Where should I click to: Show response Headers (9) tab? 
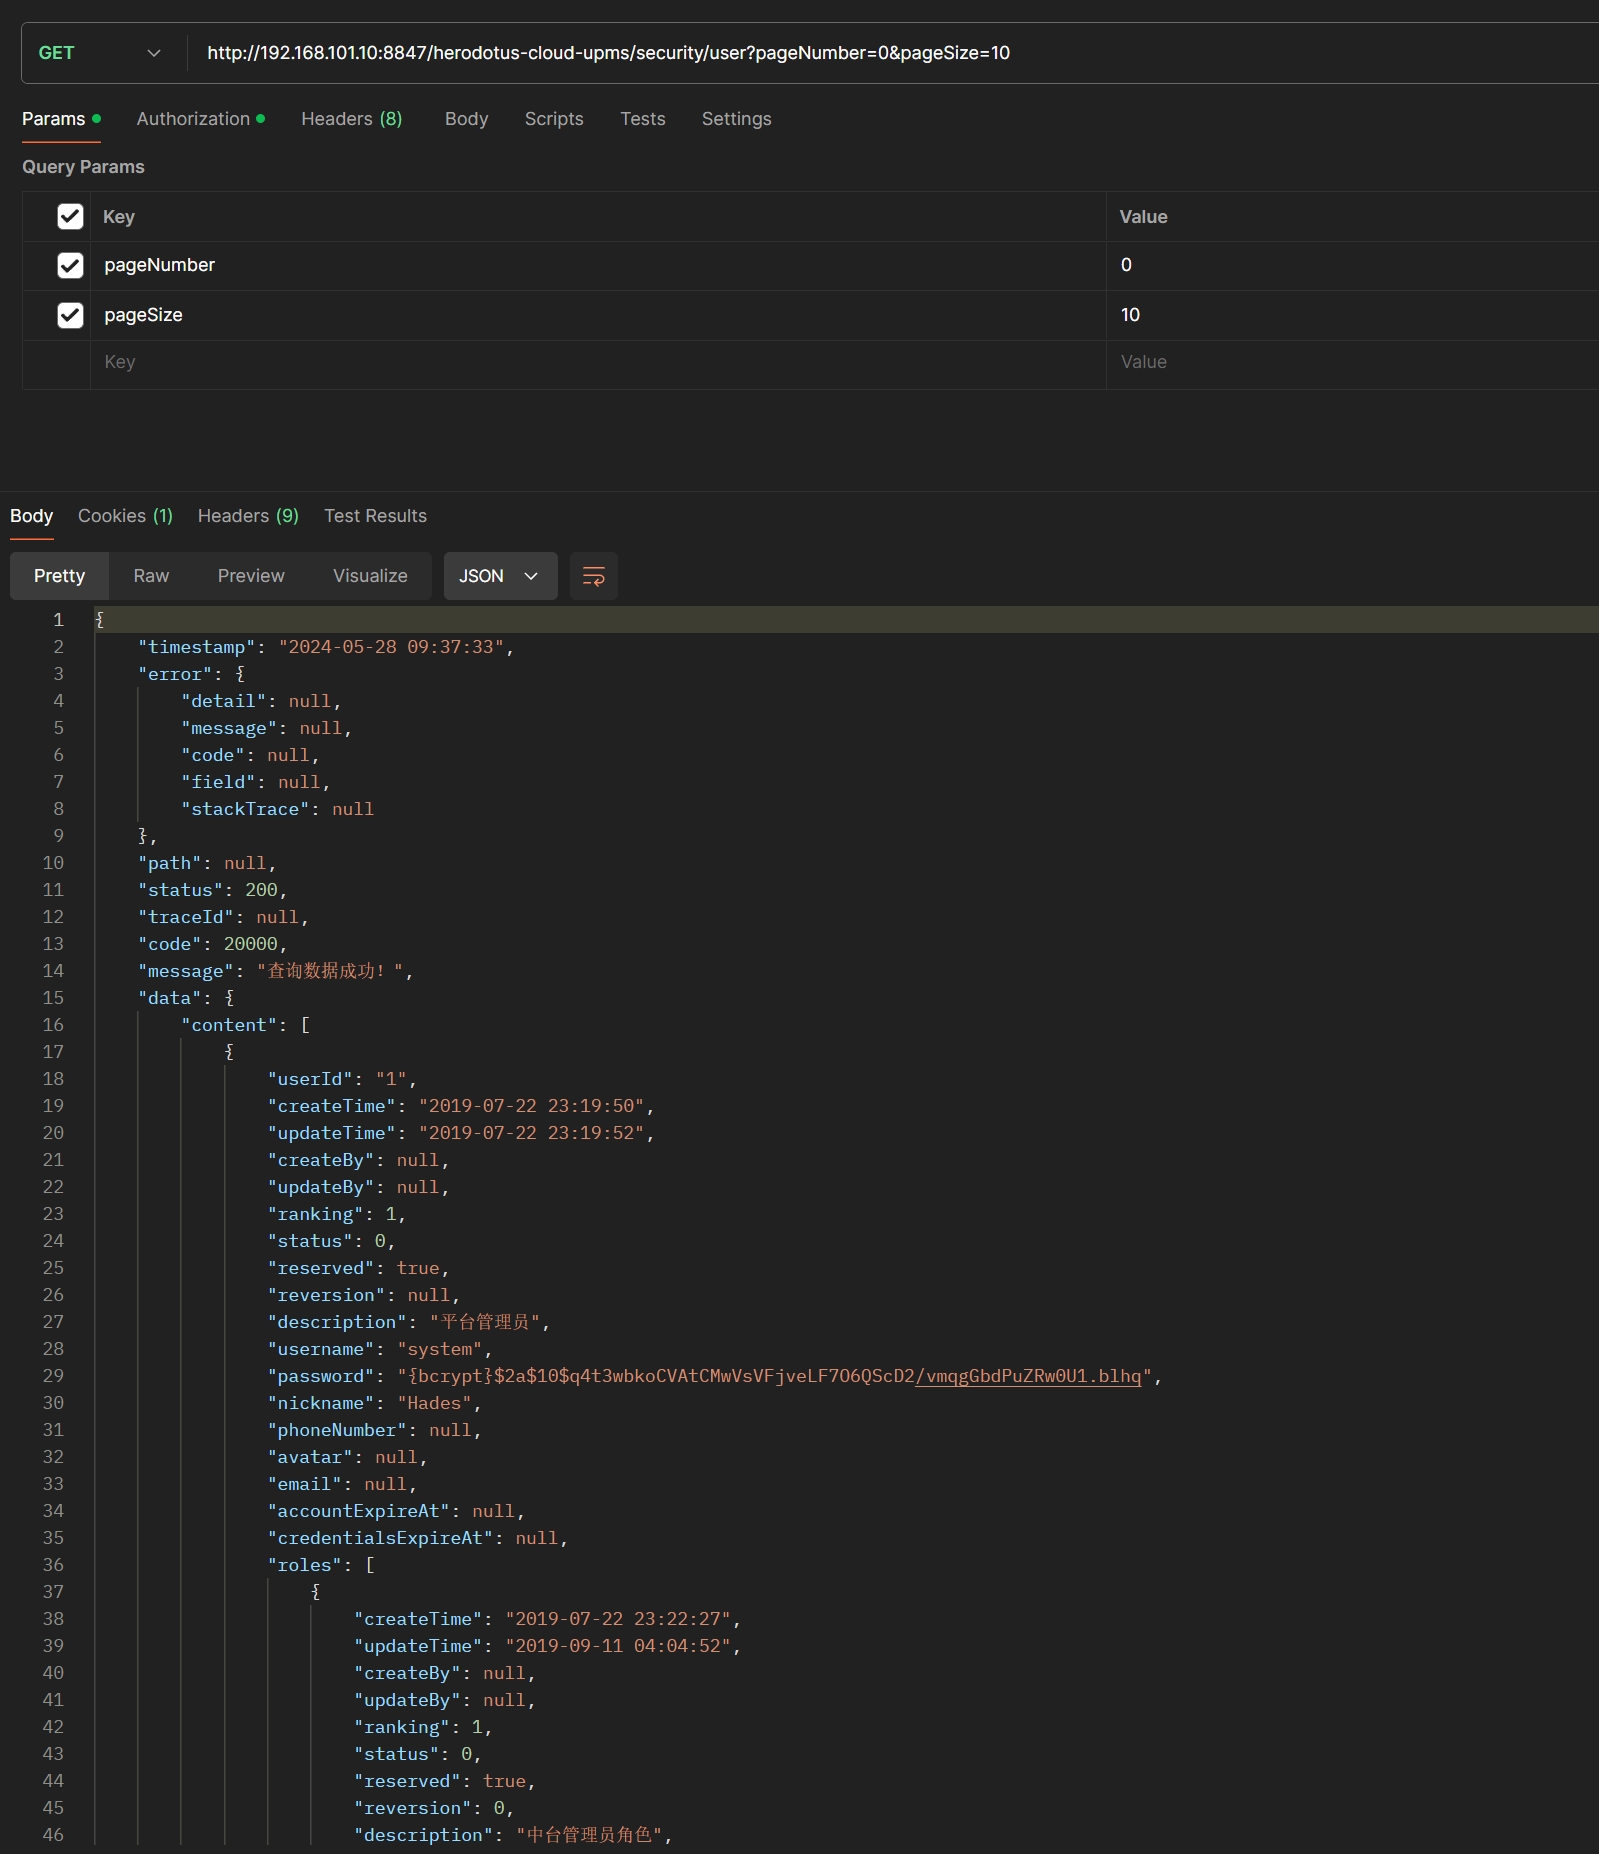(x=248, y=516)
